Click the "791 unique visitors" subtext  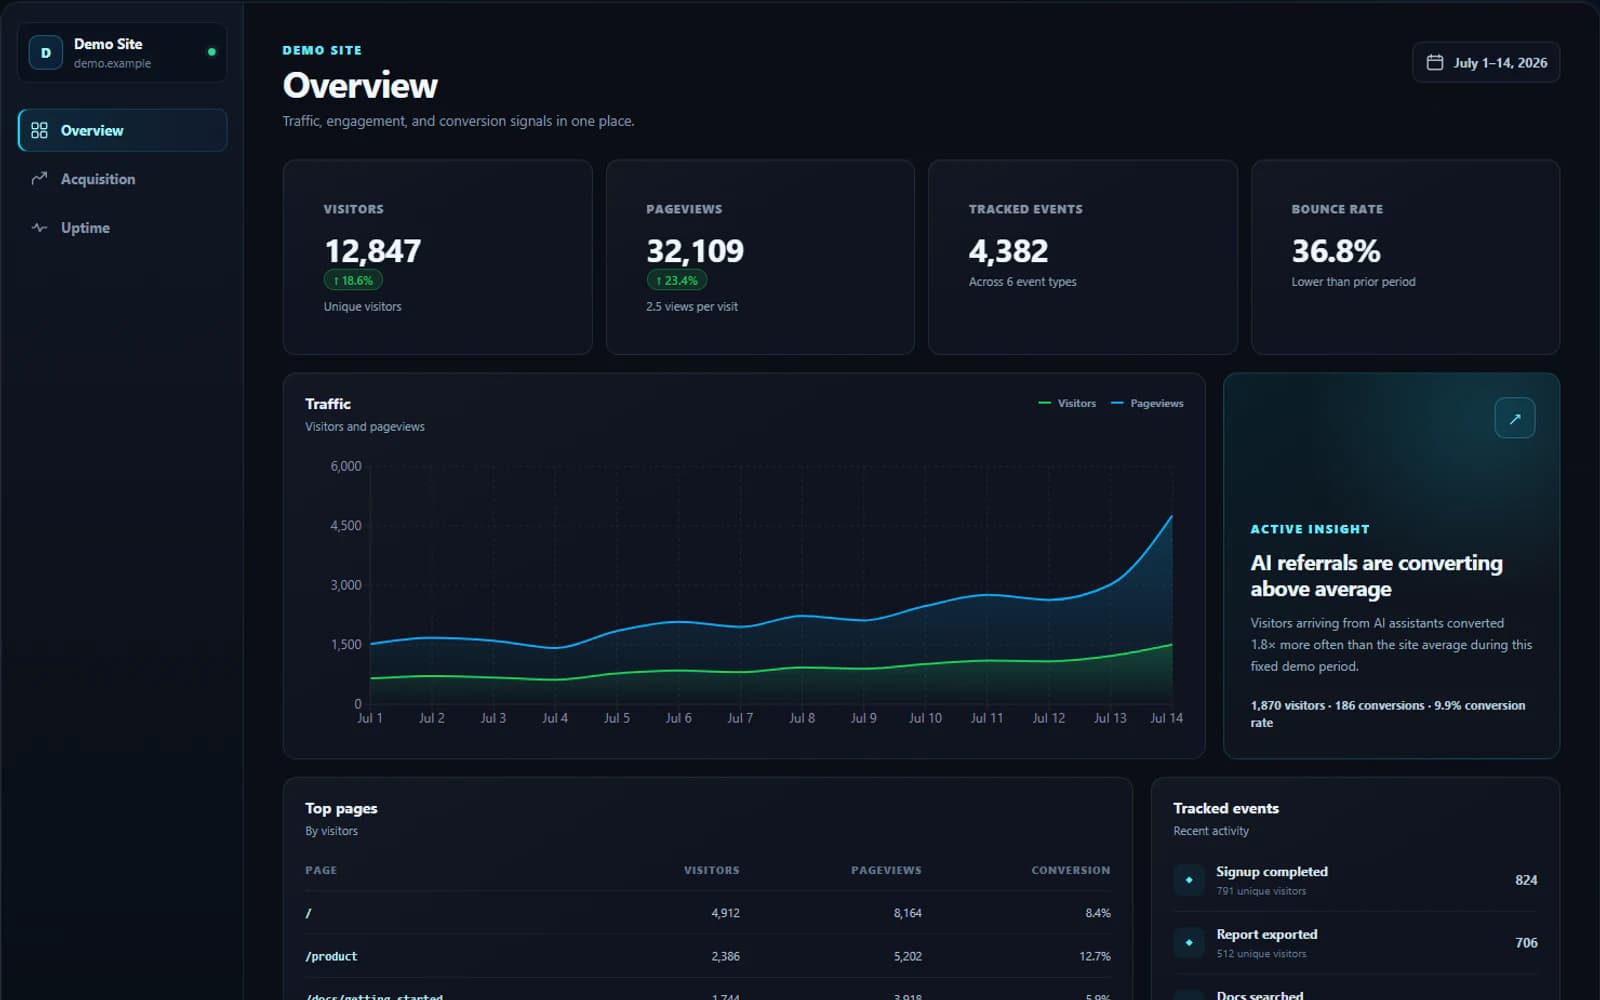point(1261,891)
